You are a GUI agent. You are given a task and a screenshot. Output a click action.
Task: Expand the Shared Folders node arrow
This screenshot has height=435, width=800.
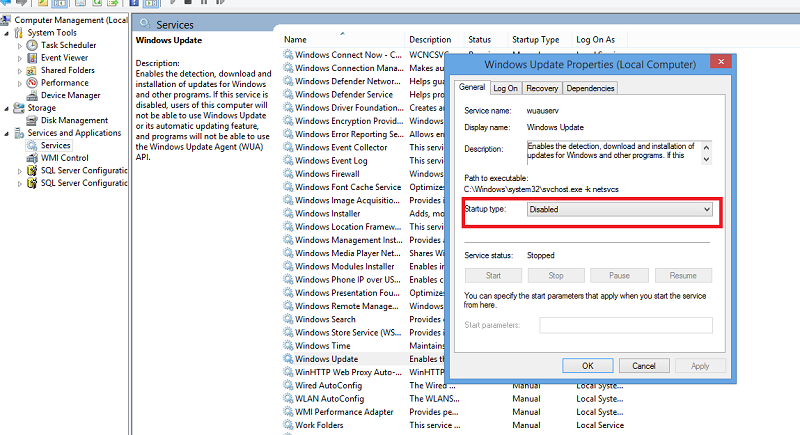tap(20, 71)
